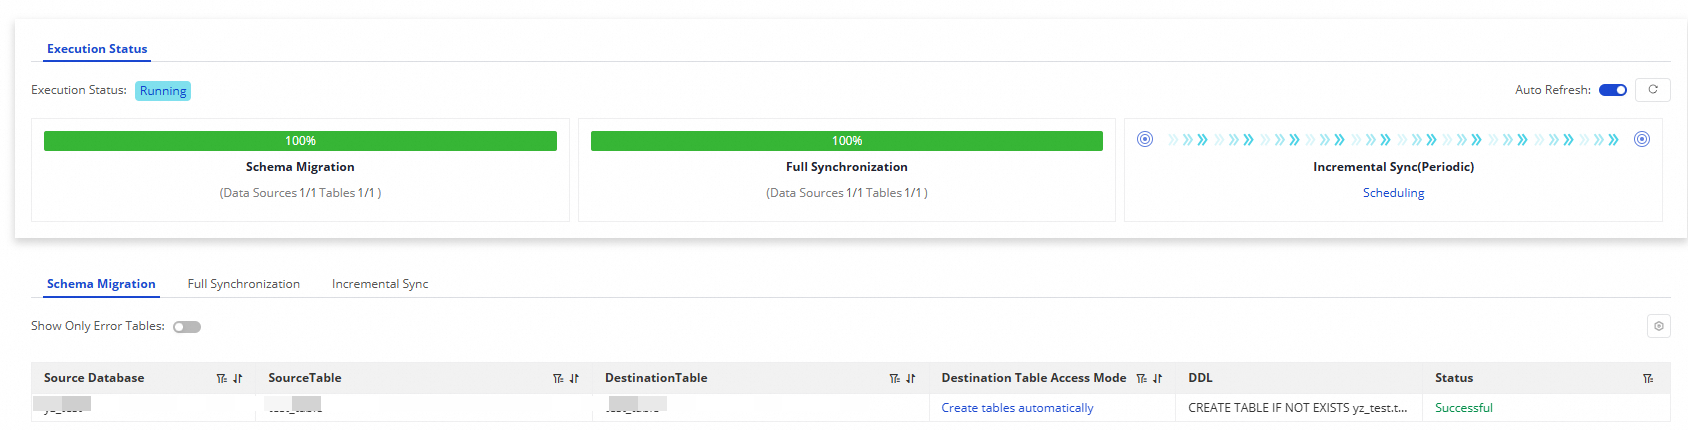Viewport: 1688px width, 430px height.
Task: Click the refresh icon beside Auto Refresh
Action: click(1653, 90)
